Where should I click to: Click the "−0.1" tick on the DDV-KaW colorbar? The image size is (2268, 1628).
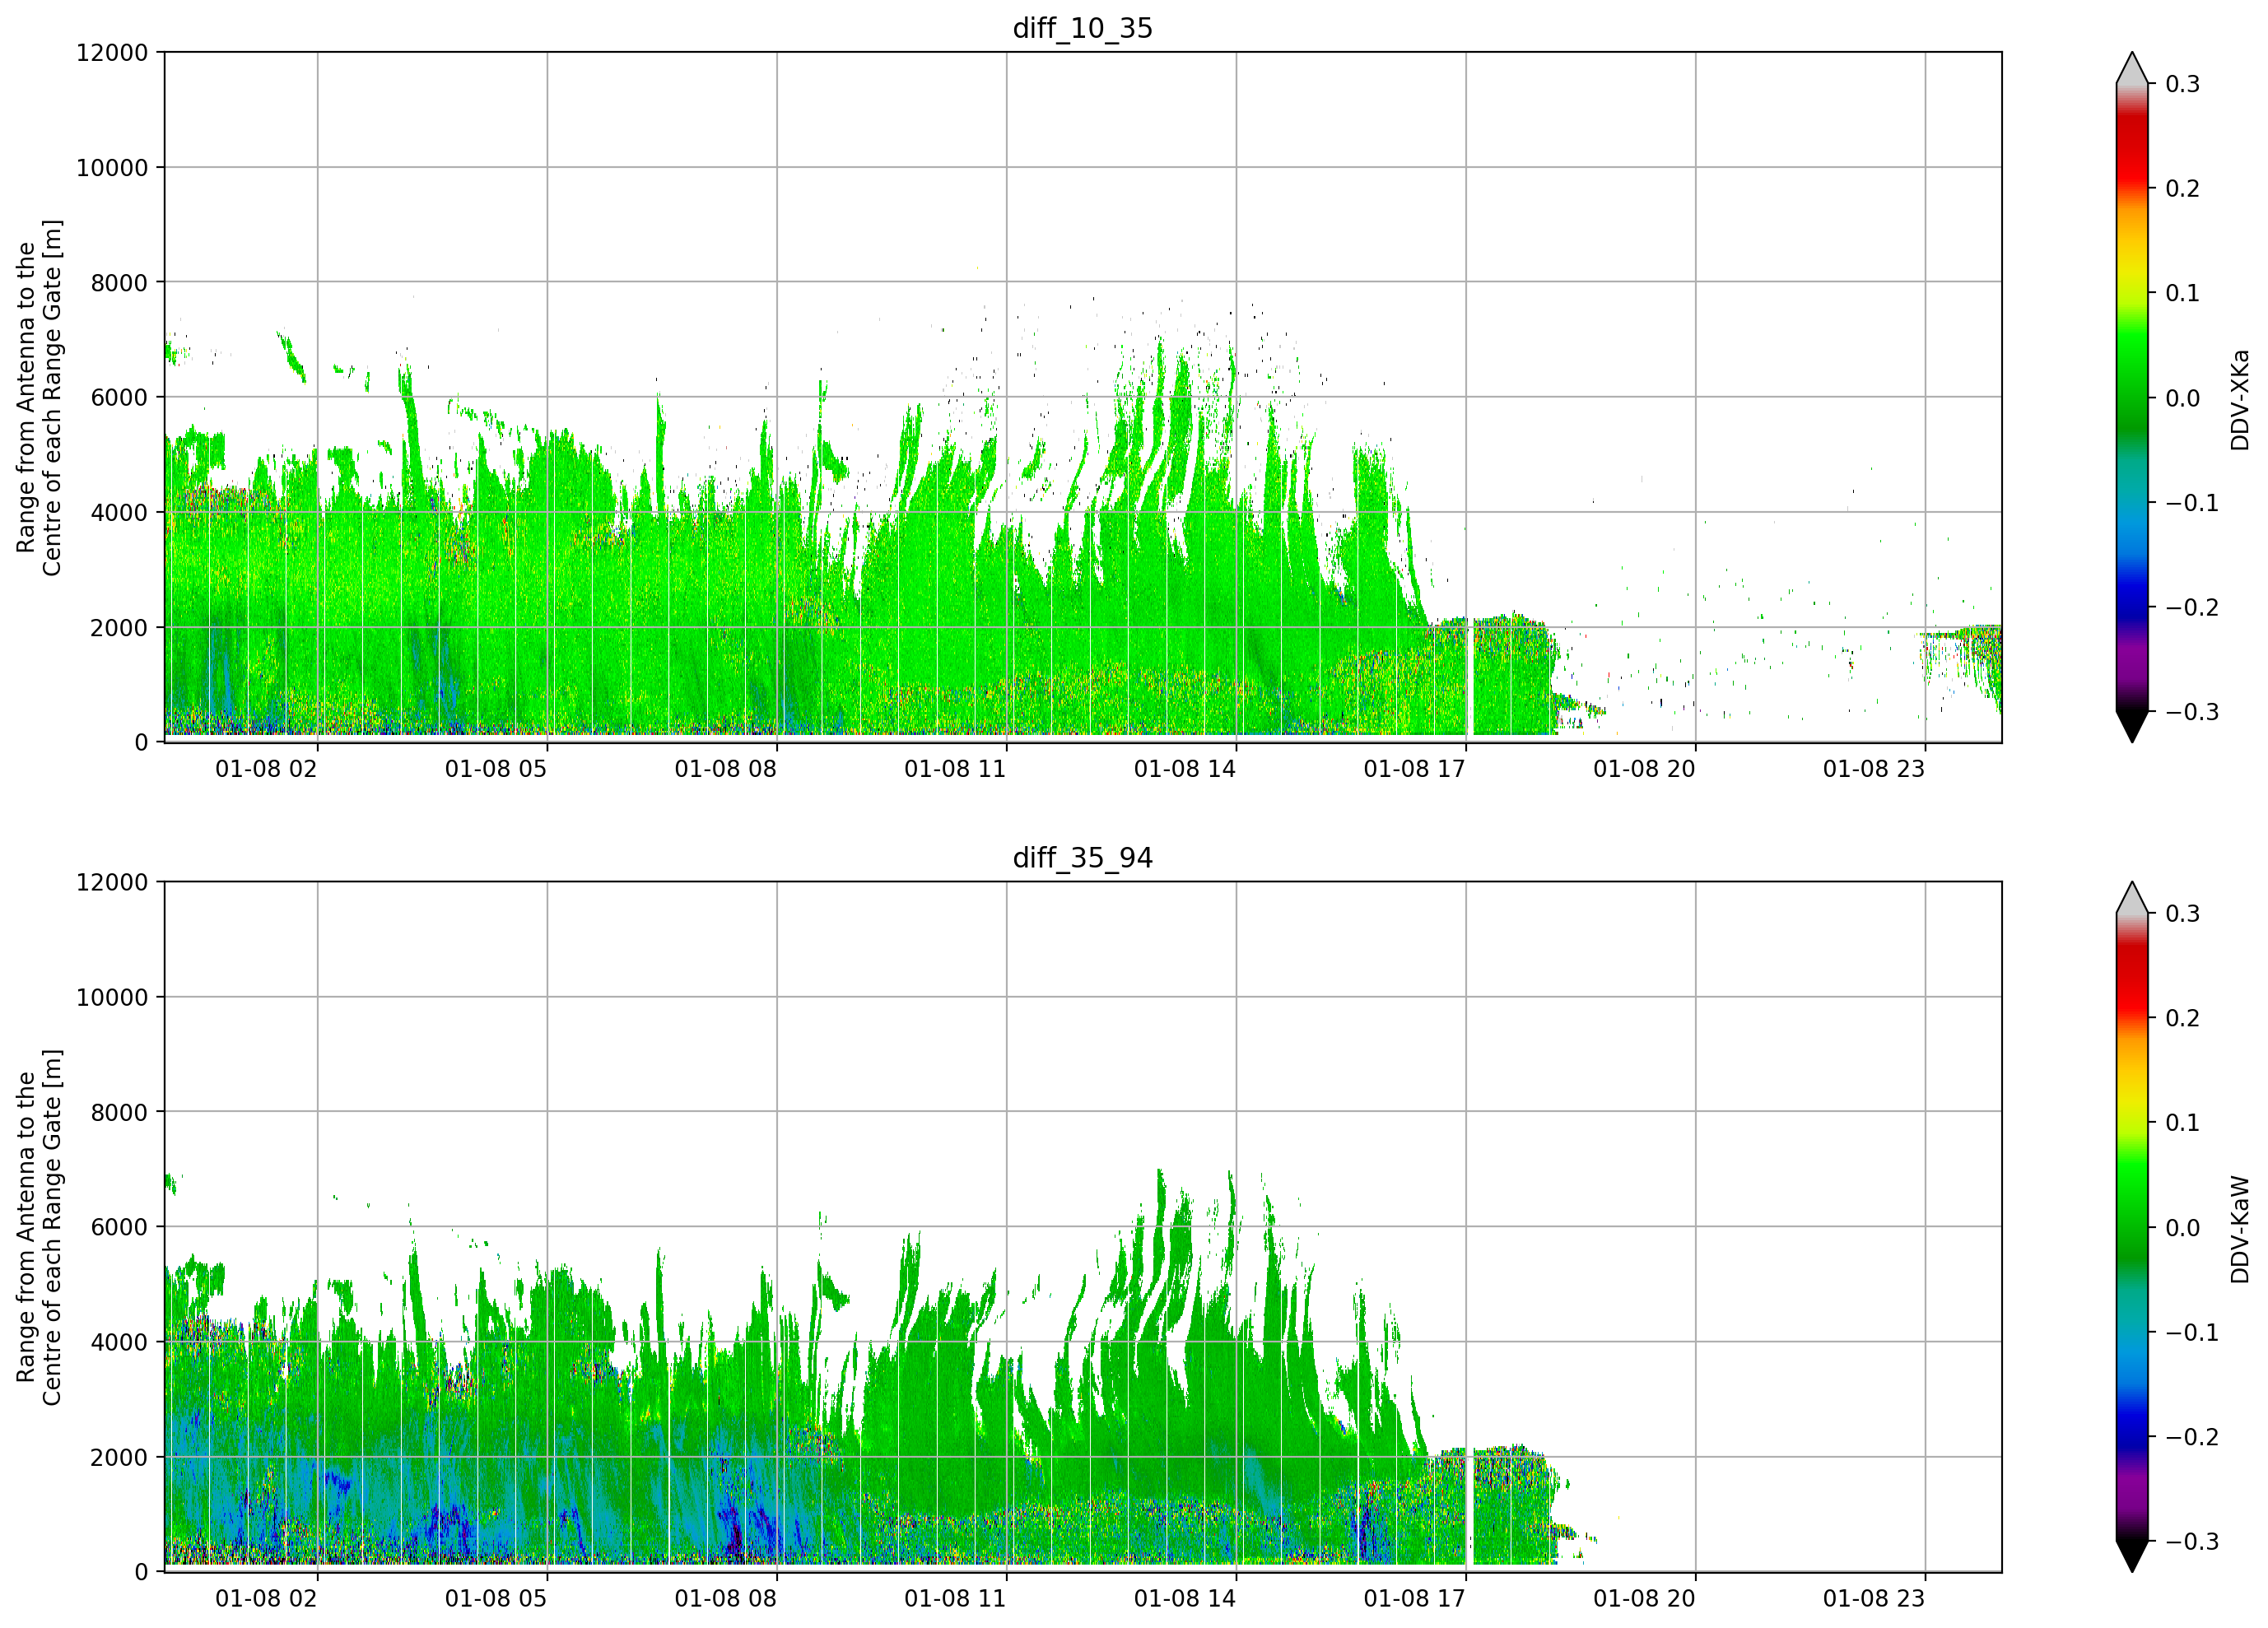[x=2192, y=1333]
